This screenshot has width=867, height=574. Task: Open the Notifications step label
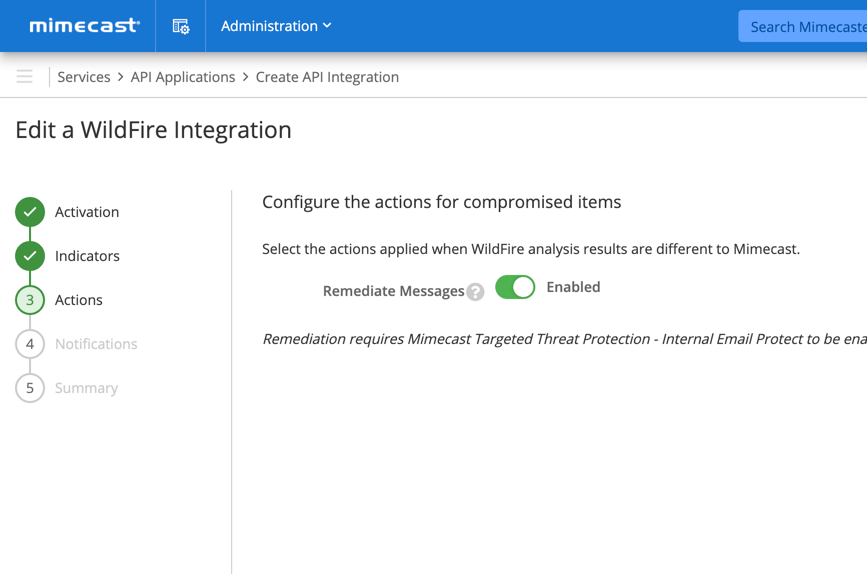pos(96,344)
